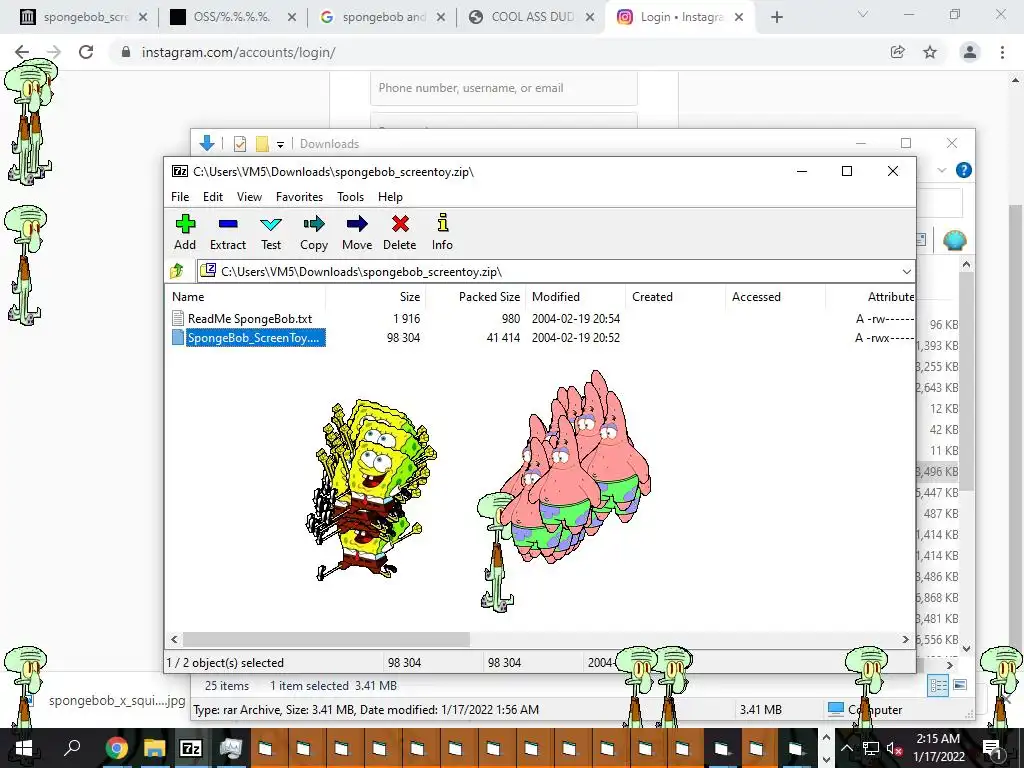The height and width of the screenshot is (768, 1024).
Task: Sort by Accessed column header
Action: click(x=775, y=296)
